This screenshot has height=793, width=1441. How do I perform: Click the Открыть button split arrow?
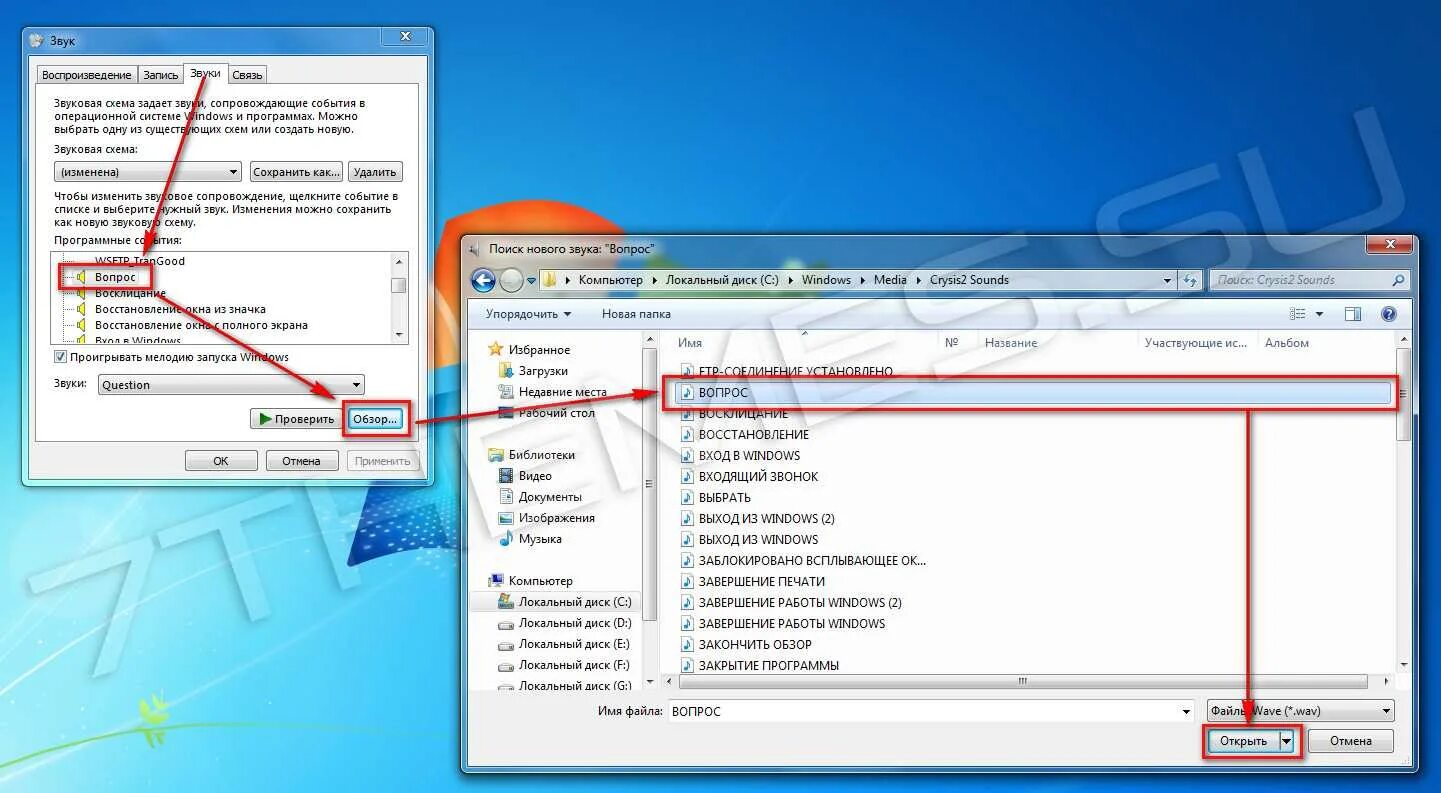tap(1287, 742)
